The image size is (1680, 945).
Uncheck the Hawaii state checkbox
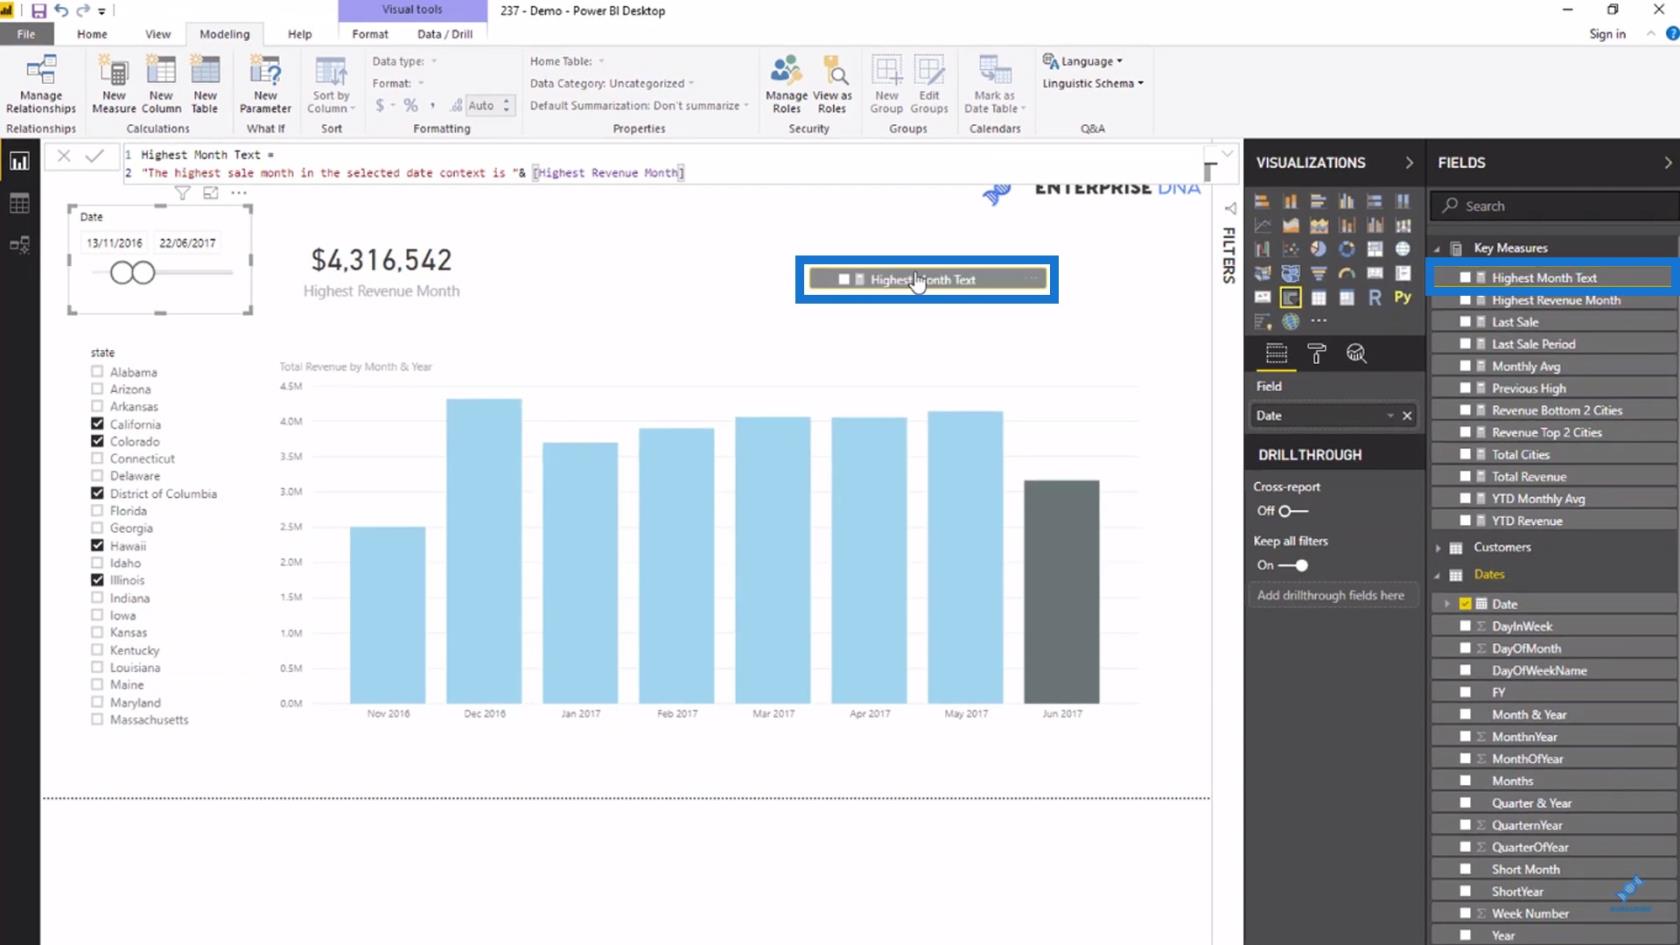click(x=97, y=545)
